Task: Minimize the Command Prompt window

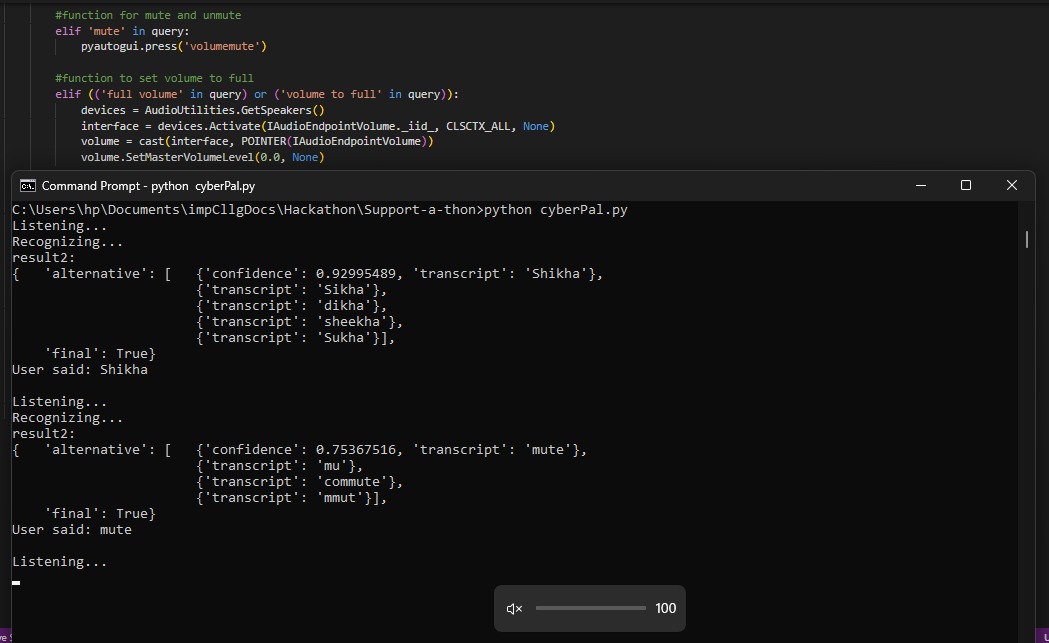Action: pos(921,185)
